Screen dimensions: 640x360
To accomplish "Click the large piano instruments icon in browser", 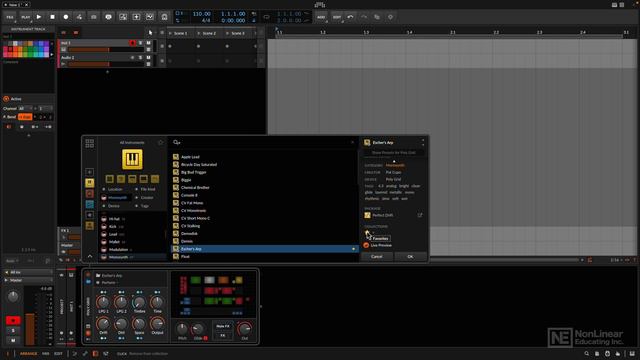I will point(132,159).
